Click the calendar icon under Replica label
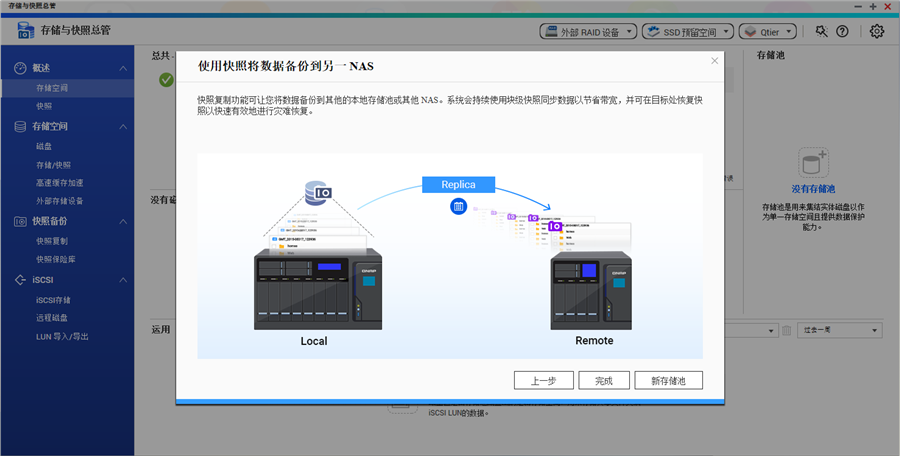Screen dimensions: 900x456 (458, 206)
